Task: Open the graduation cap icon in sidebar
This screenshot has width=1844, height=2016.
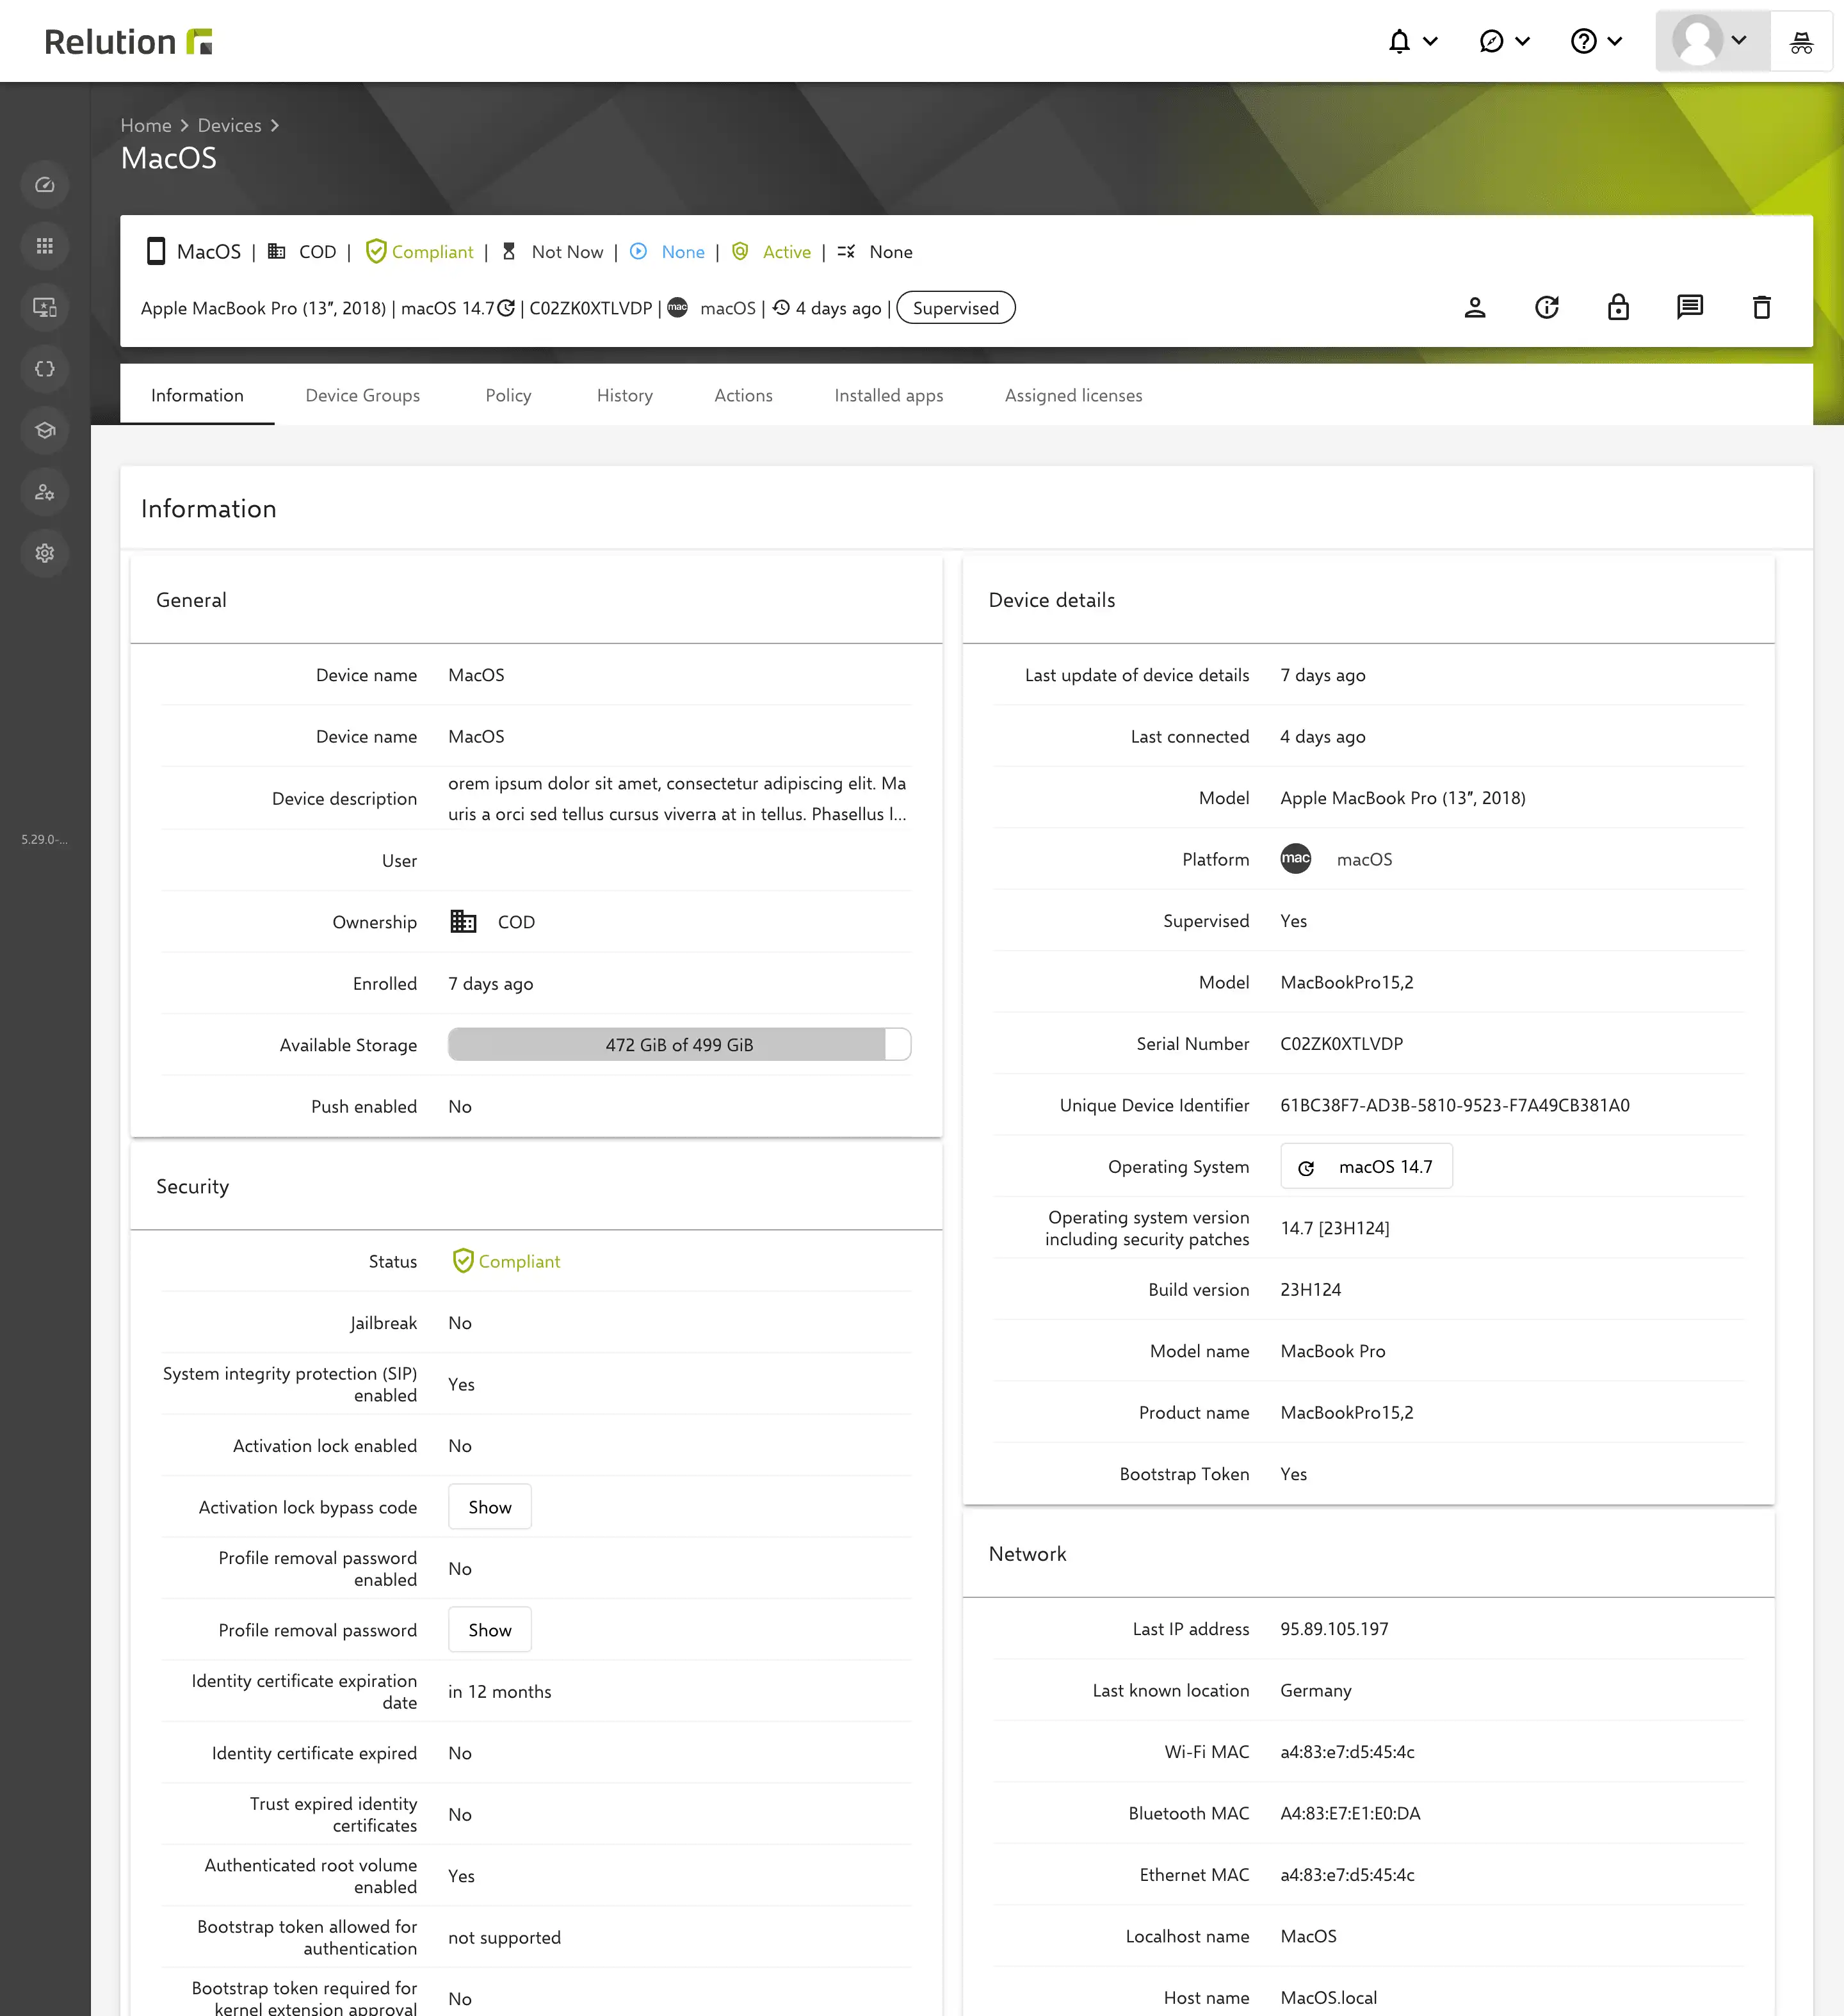Action: click(45, 430)
